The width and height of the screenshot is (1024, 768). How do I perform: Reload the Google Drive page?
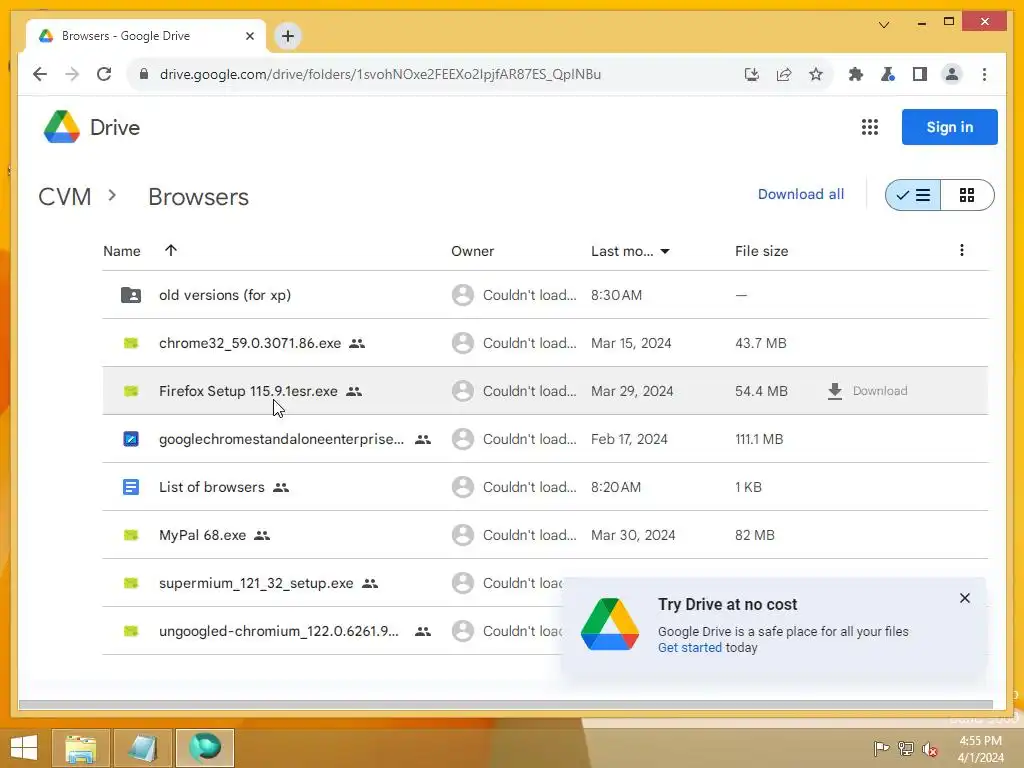coord(104,74)
